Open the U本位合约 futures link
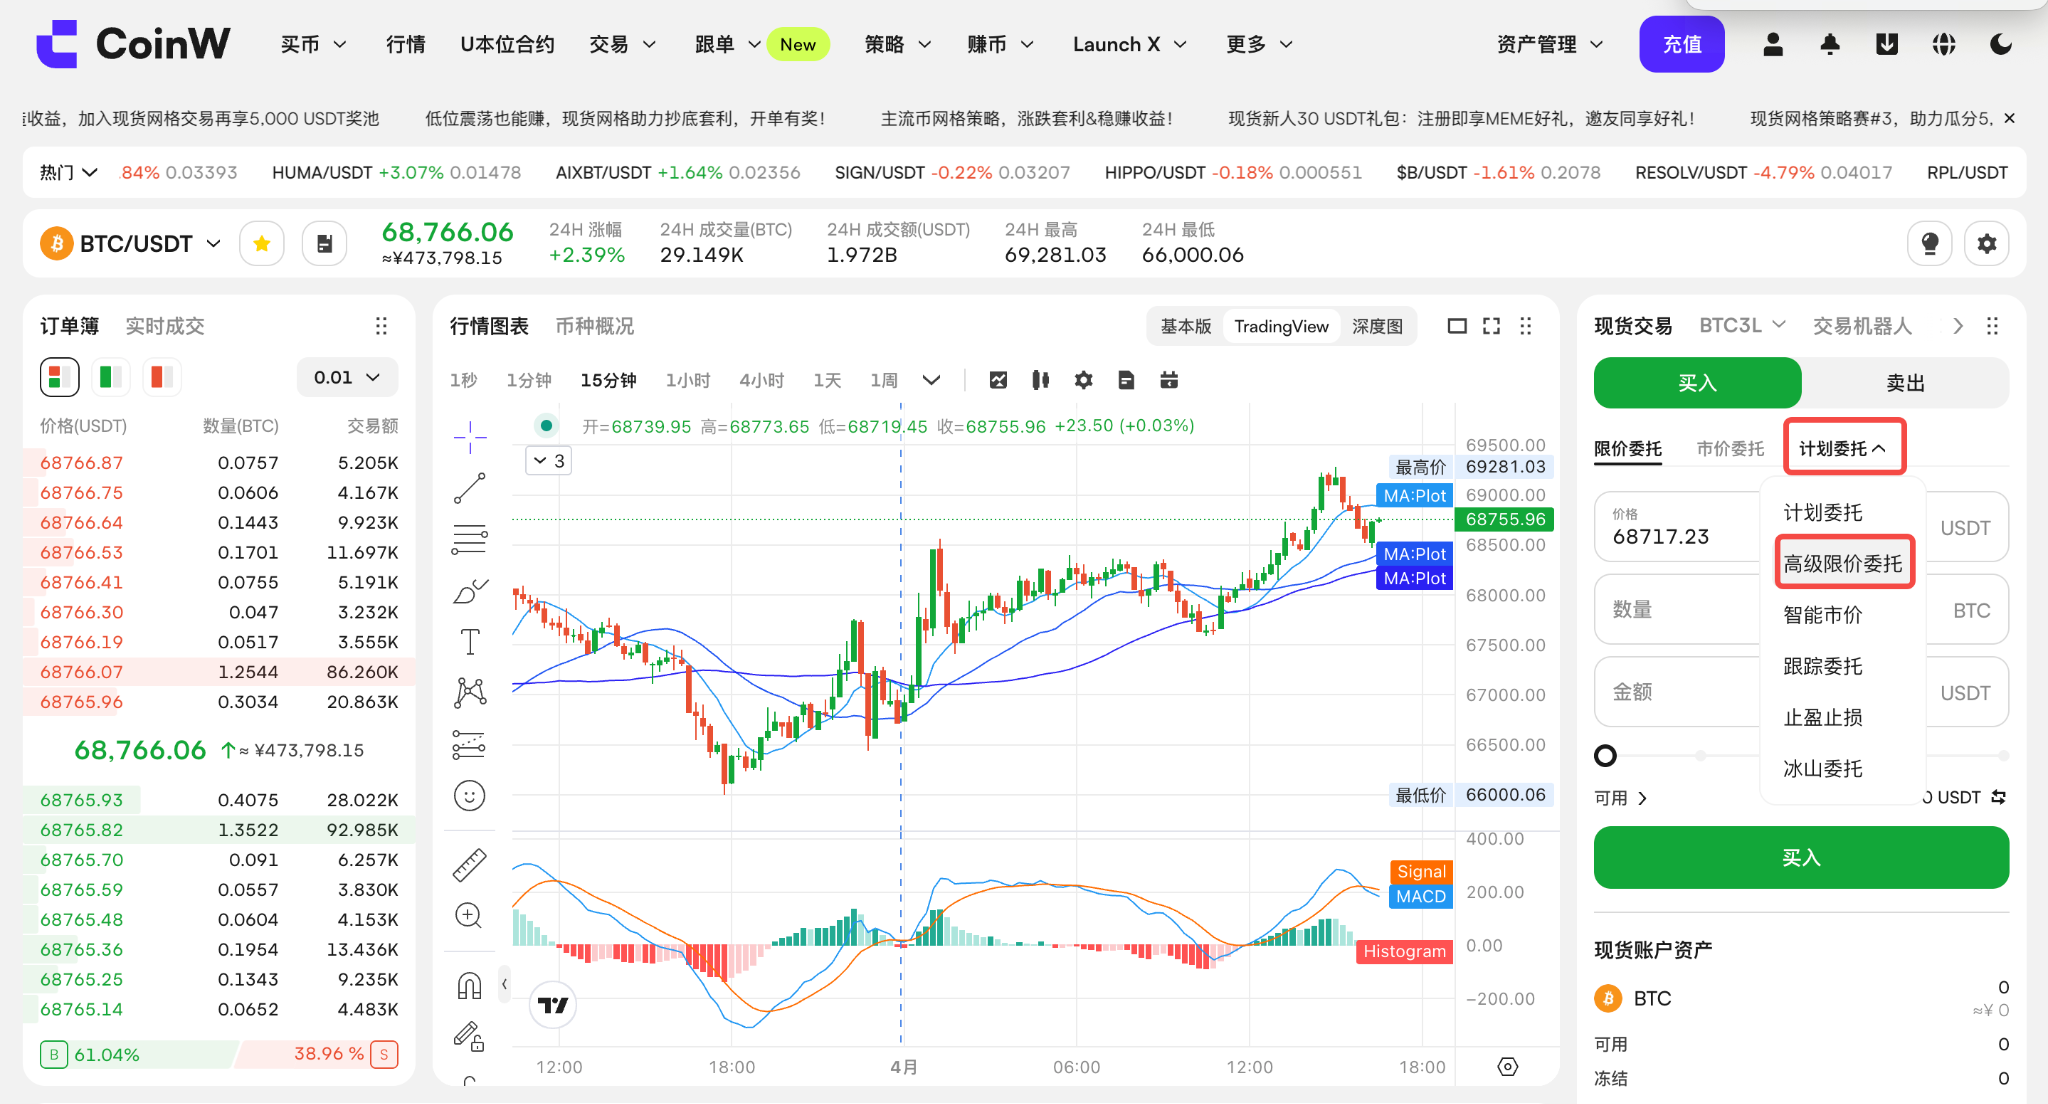The height and width of the screenshot is (1104, 2048). (507, 44)
